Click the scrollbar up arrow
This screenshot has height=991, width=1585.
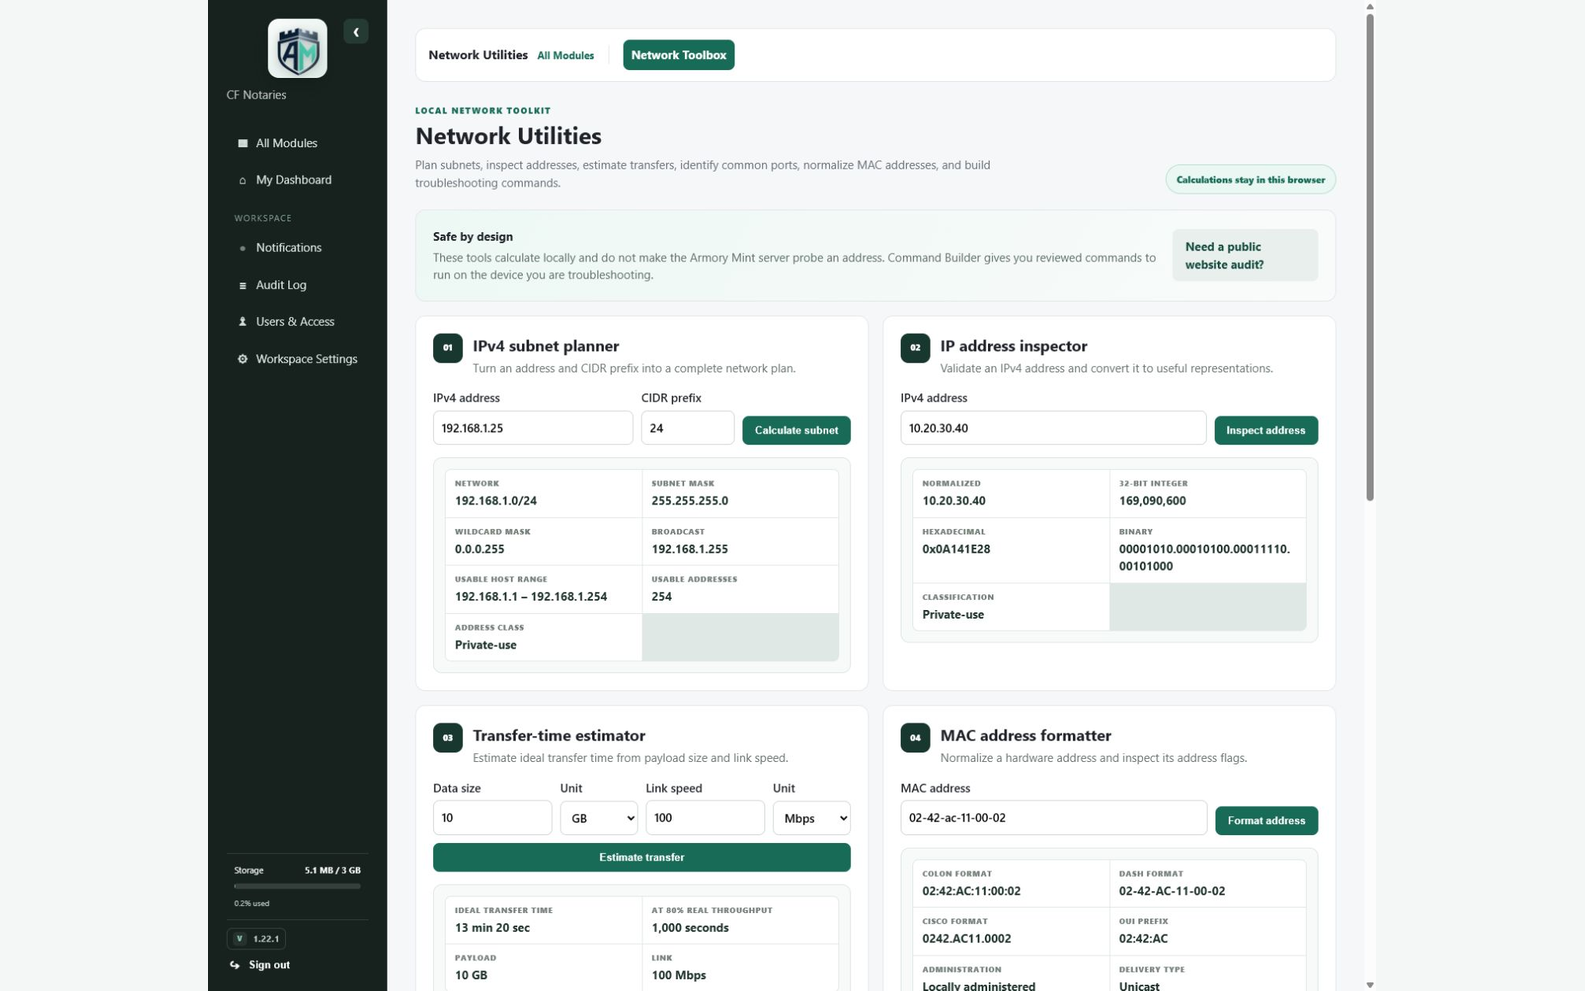(x=1370, y=6)
